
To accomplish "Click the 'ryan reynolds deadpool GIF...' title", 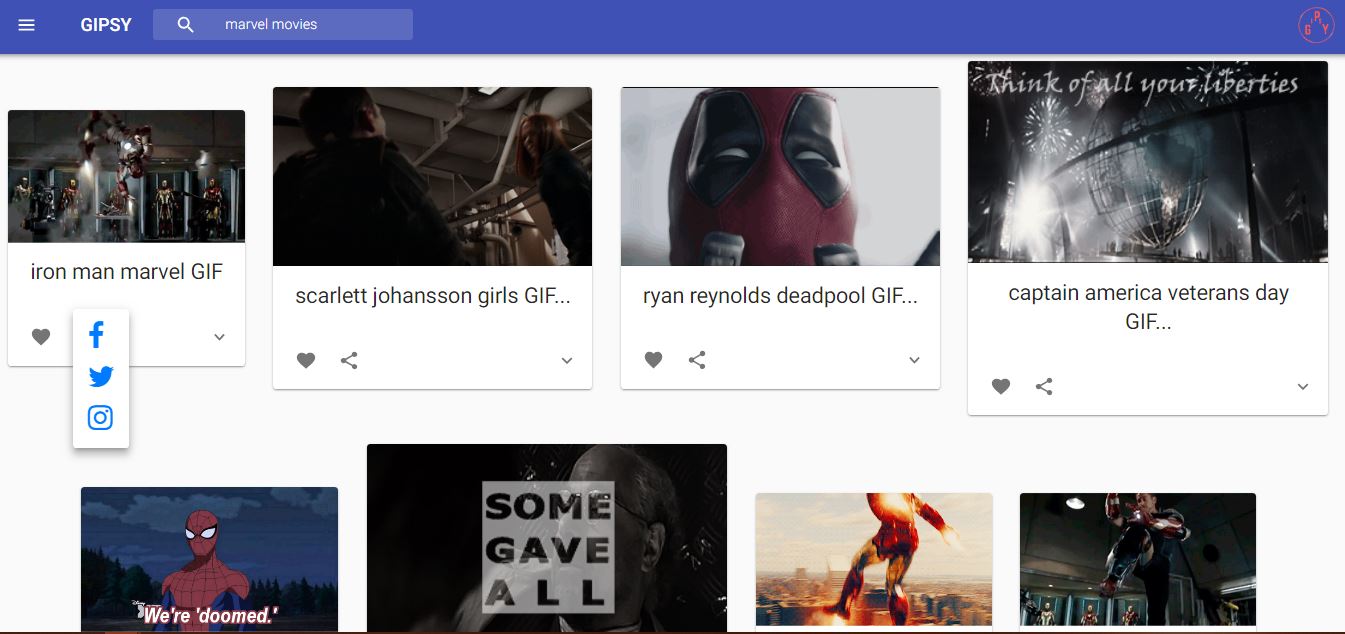I will (780, 296).
